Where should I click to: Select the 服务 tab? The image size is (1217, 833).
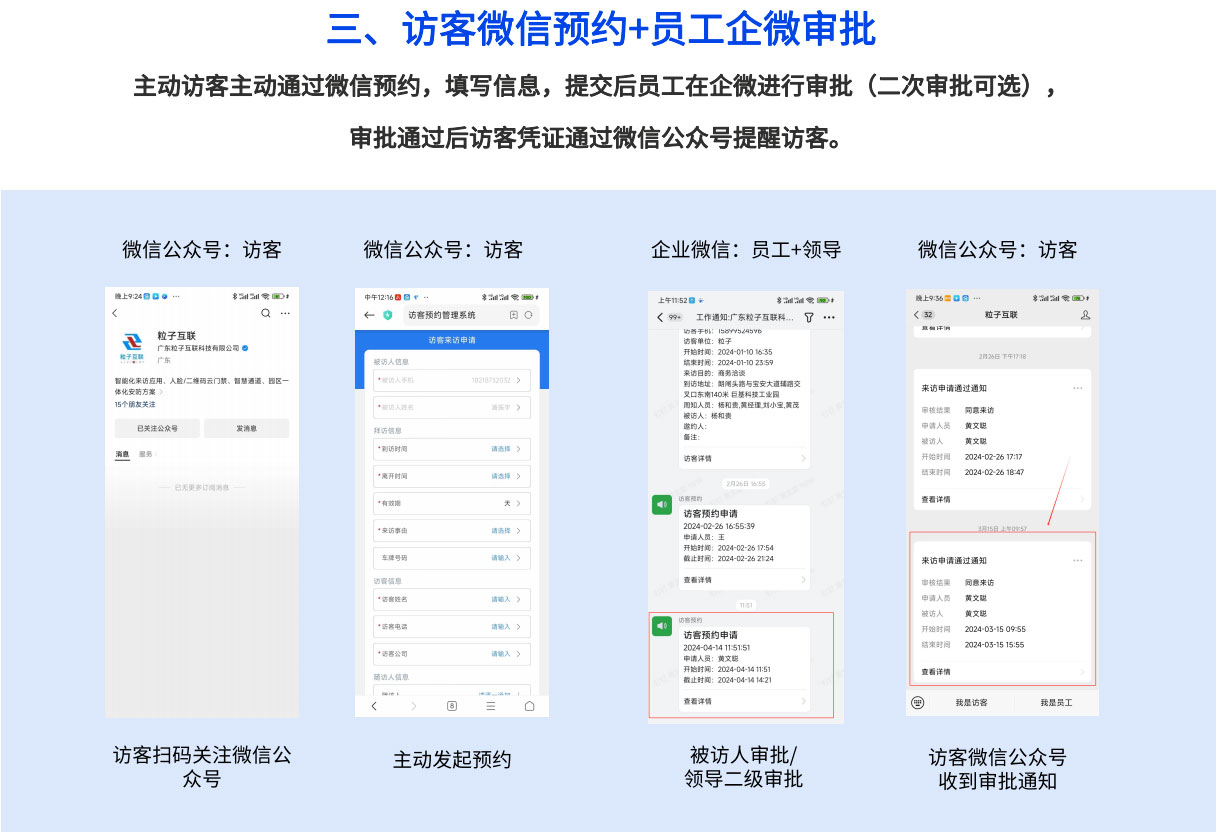(146, 454)
